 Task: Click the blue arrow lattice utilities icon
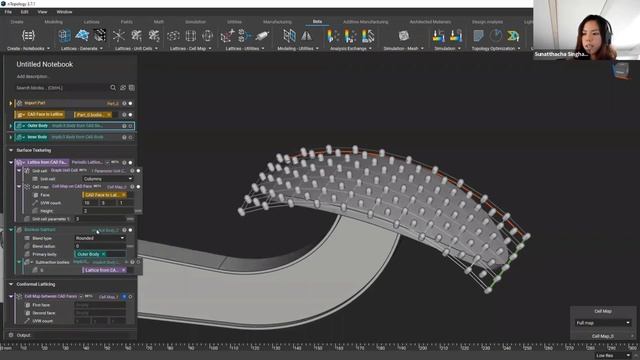pyautogui.click(x=244, y=36)
